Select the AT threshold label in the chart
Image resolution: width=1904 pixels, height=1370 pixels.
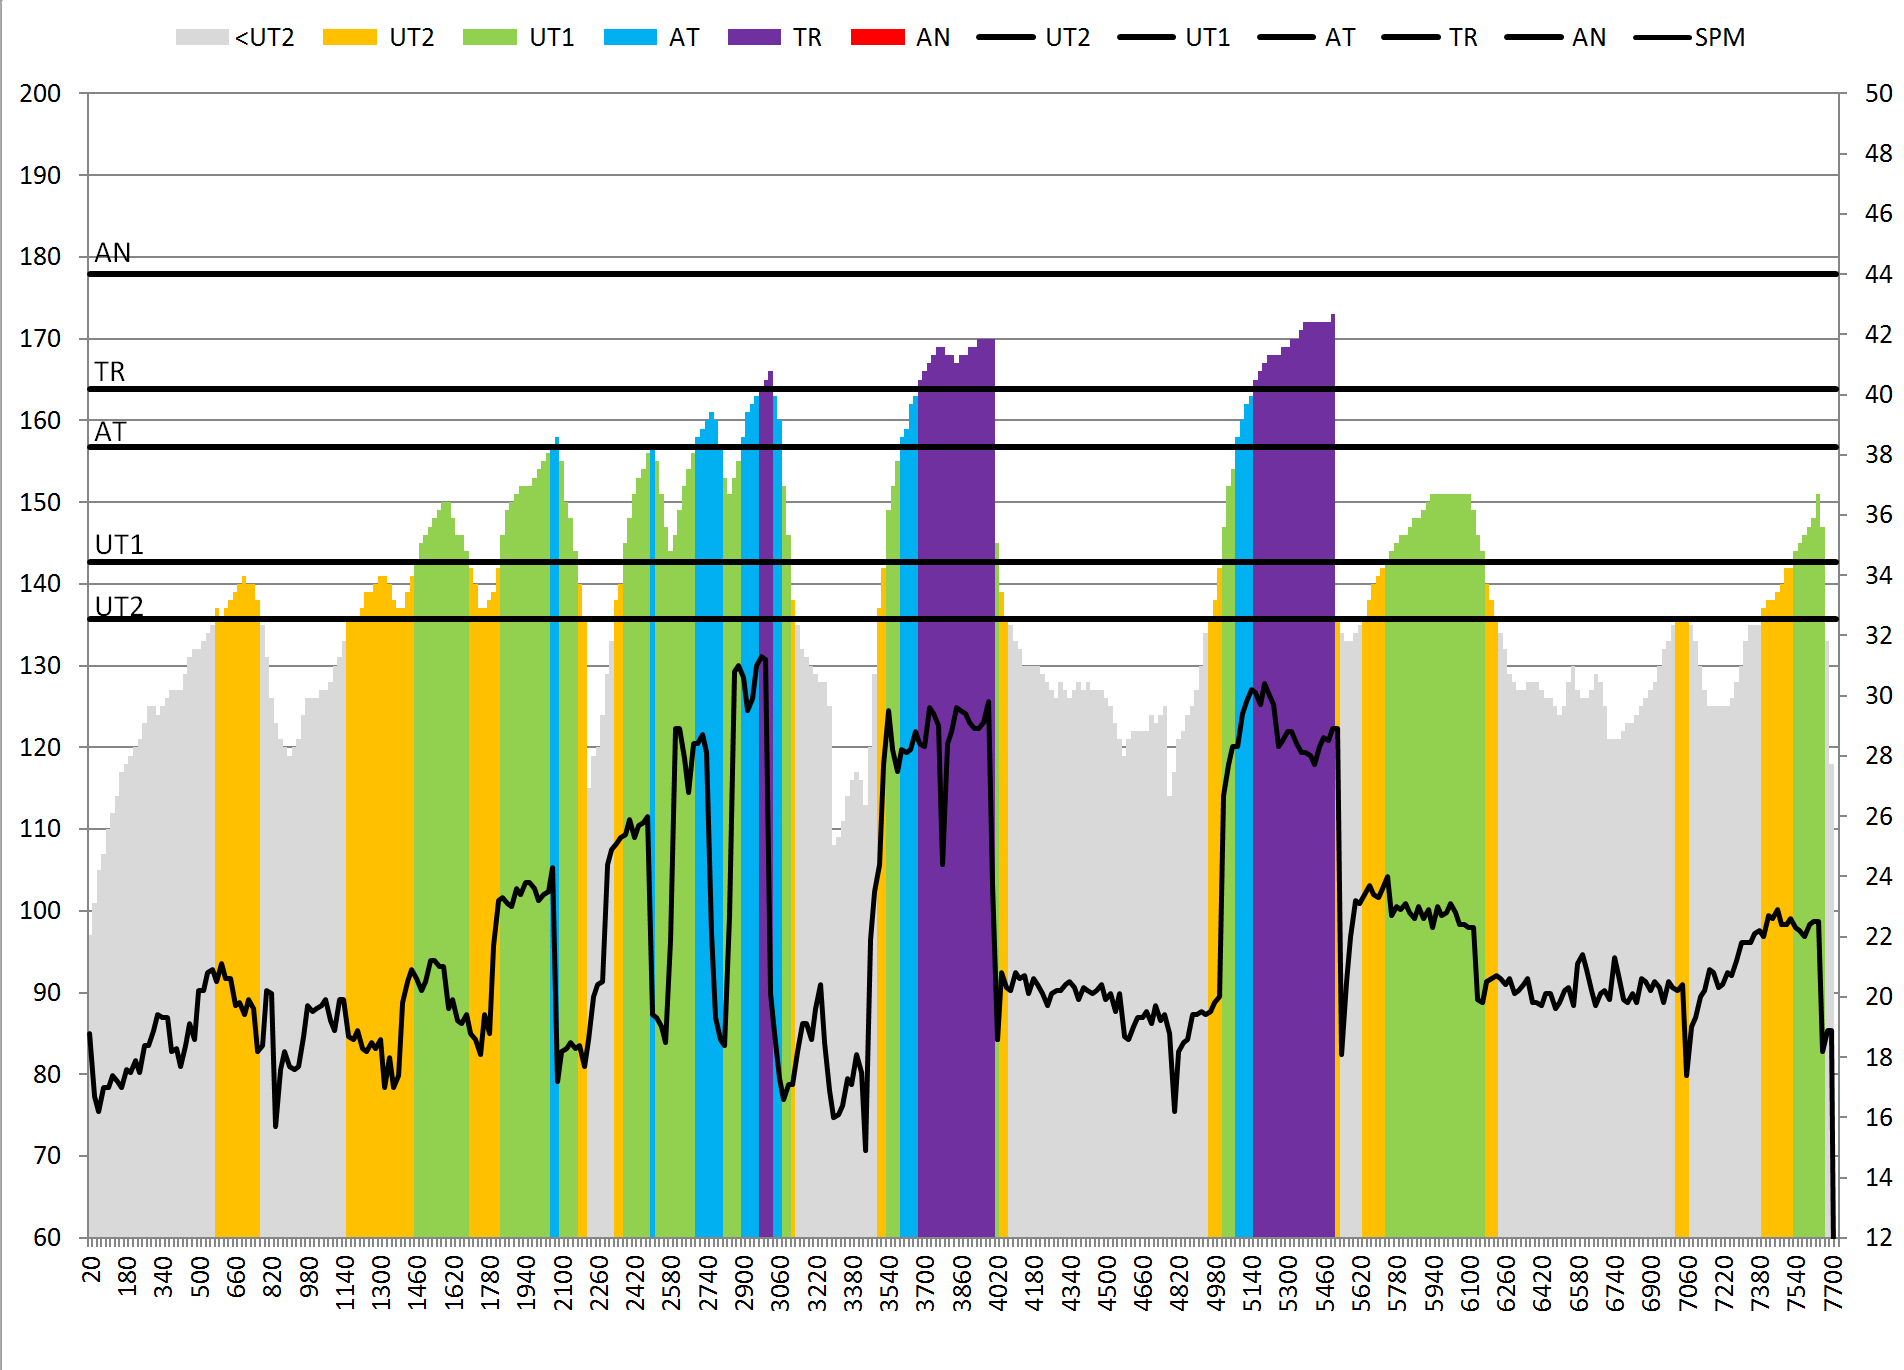(110, 432)
